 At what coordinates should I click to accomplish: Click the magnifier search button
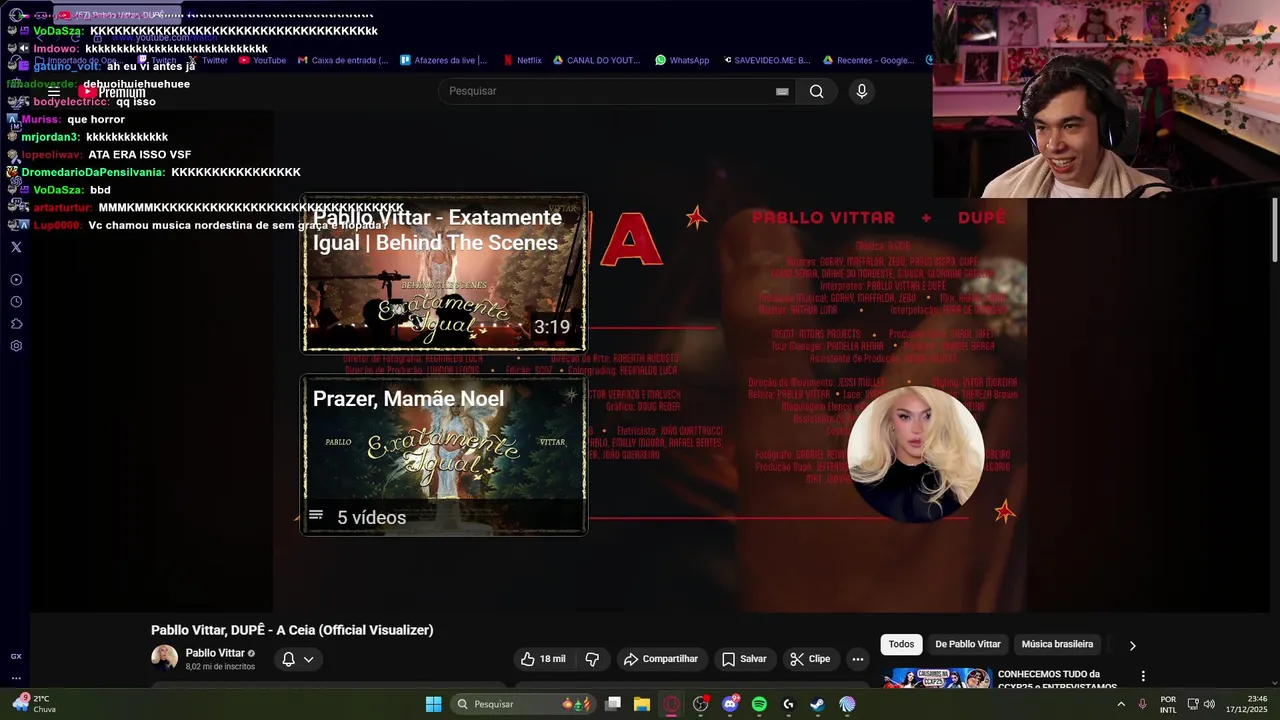817,91
